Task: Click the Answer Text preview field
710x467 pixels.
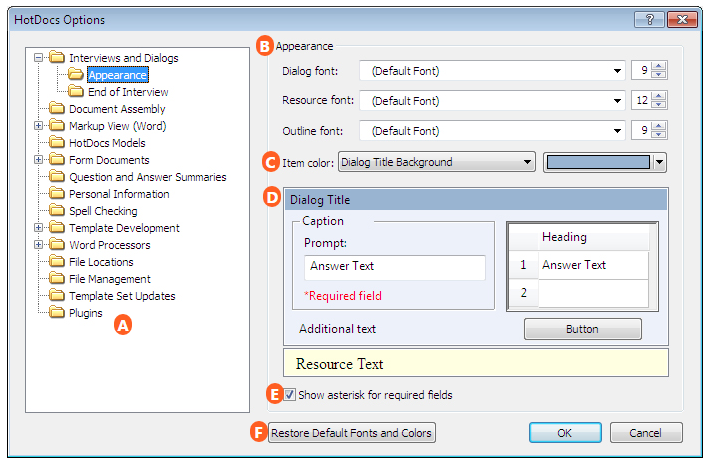Action: pyautogui.click(x=395, y=267)
